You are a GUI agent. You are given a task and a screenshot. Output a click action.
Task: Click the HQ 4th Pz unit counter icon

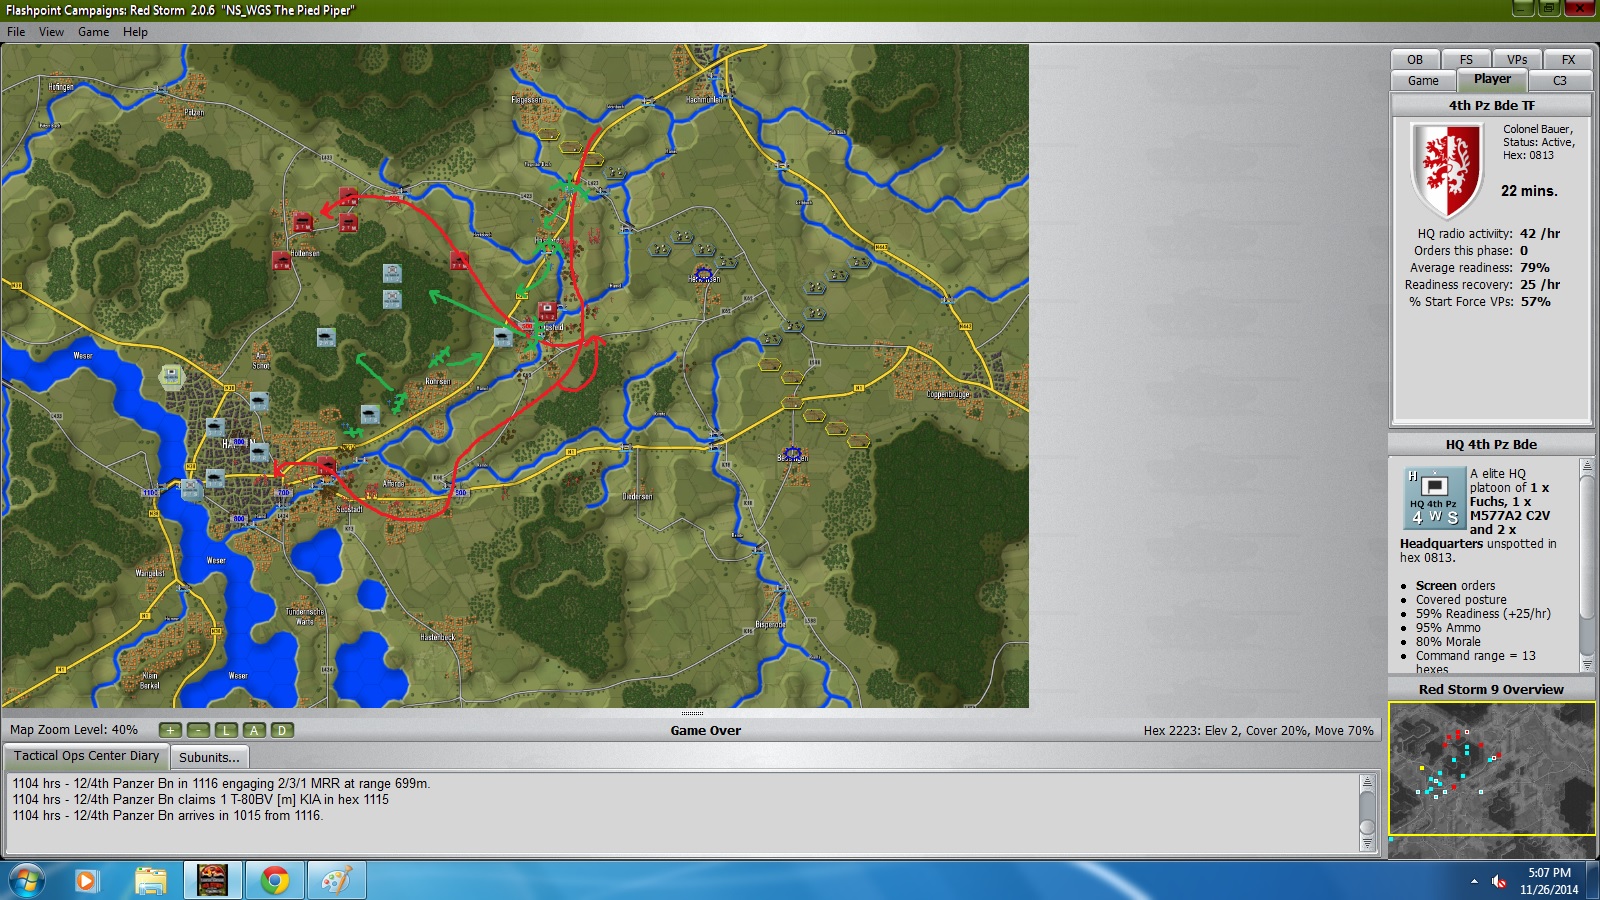pos(1435,498)
